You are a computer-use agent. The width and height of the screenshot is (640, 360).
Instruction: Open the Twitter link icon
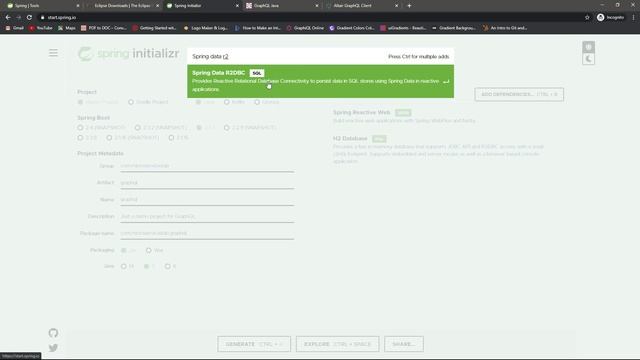(53, 348)
